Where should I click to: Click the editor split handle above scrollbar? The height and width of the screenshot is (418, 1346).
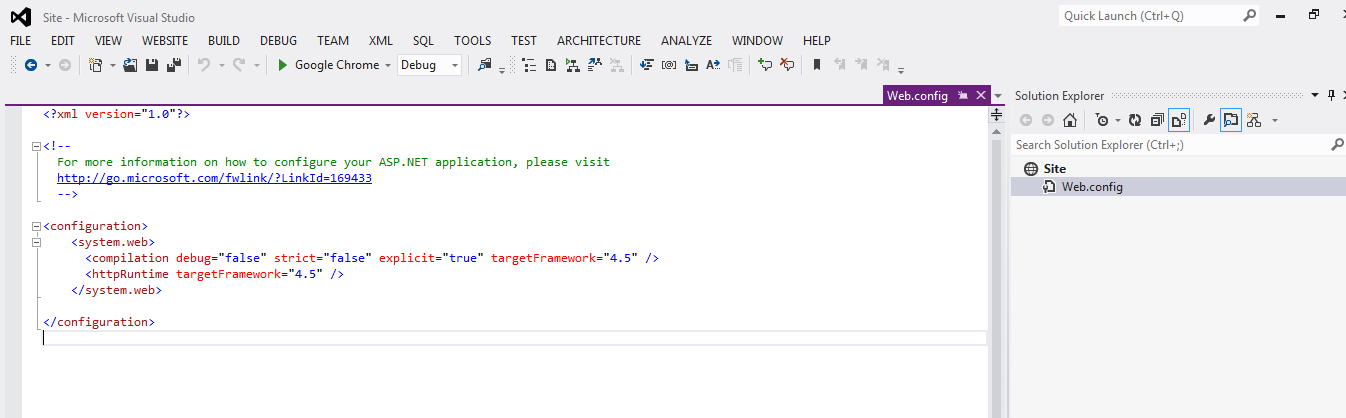point(996,115)
